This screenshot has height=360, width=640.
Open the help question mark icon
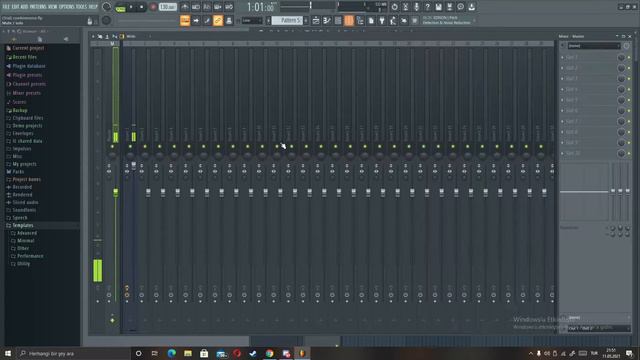pos(427,7)
